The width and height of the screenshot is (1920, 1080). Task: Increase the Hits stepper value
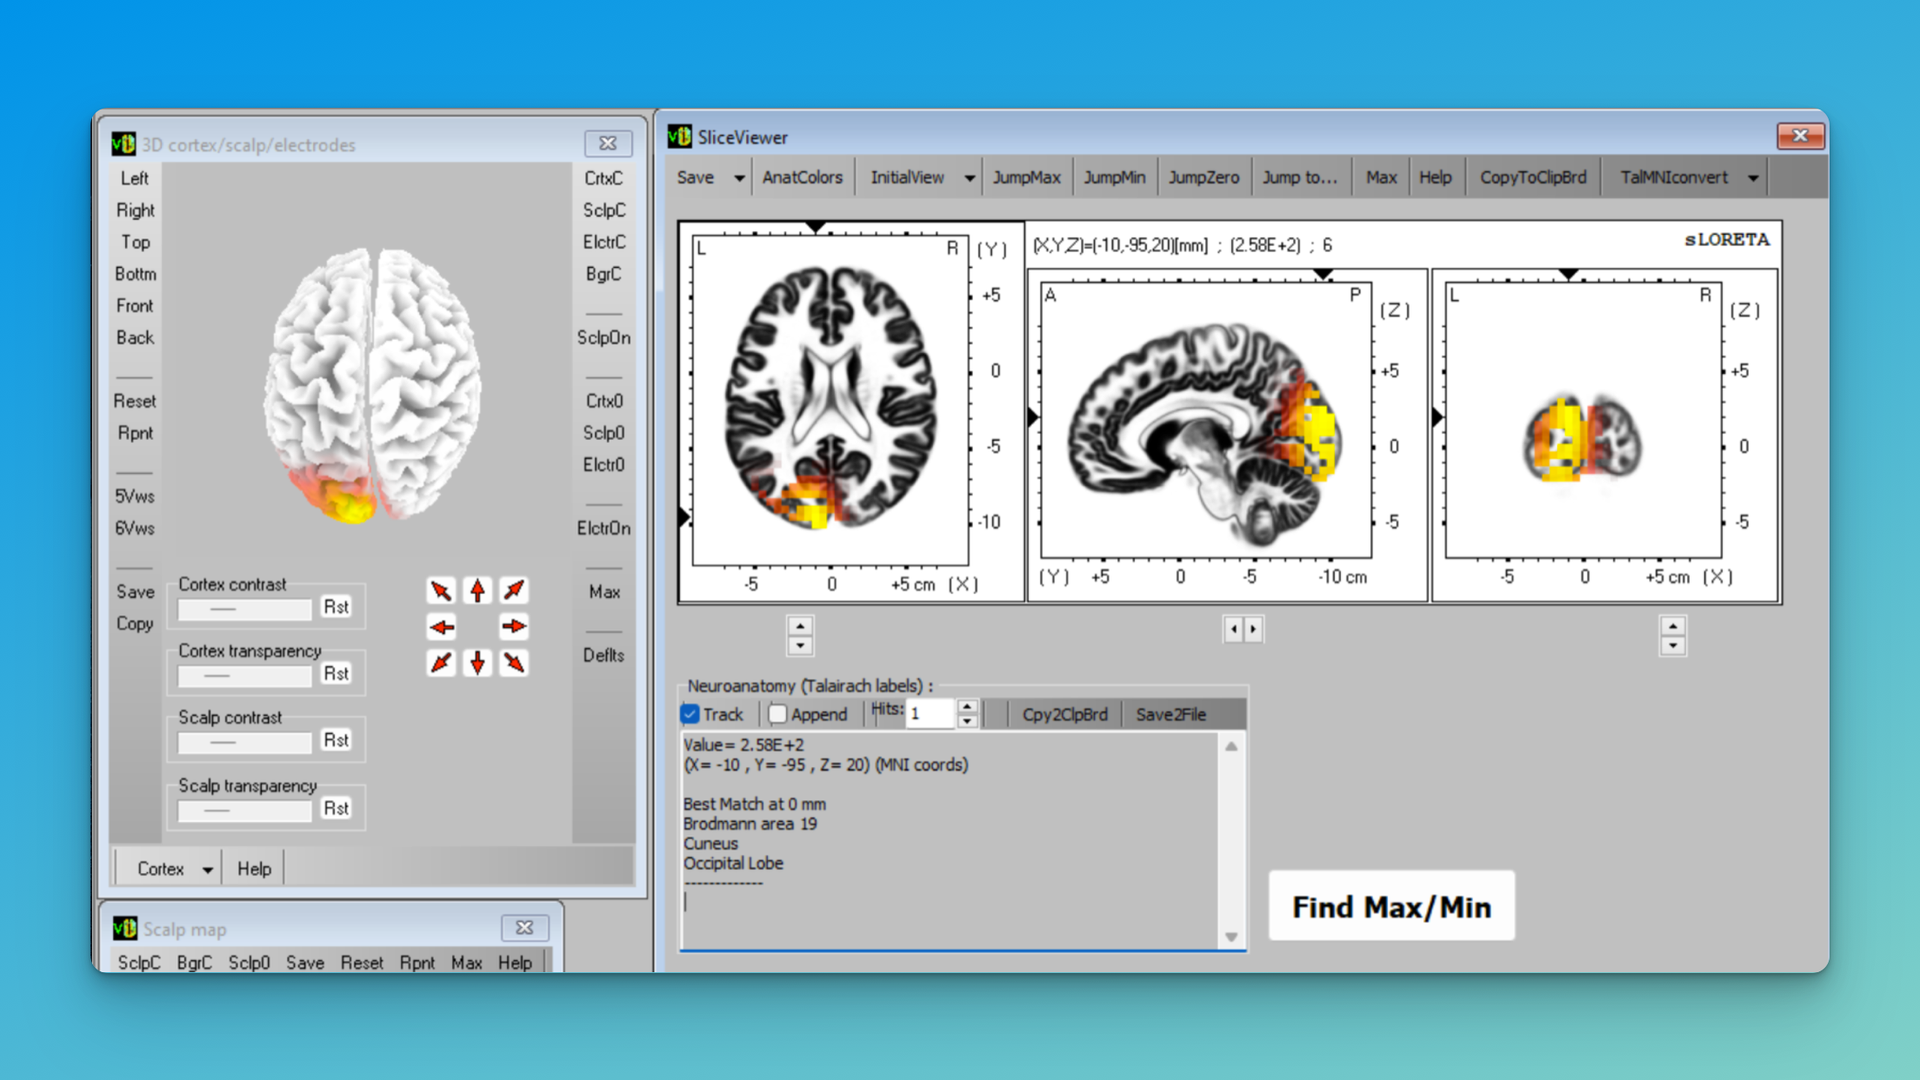click(x=967, y=707)
